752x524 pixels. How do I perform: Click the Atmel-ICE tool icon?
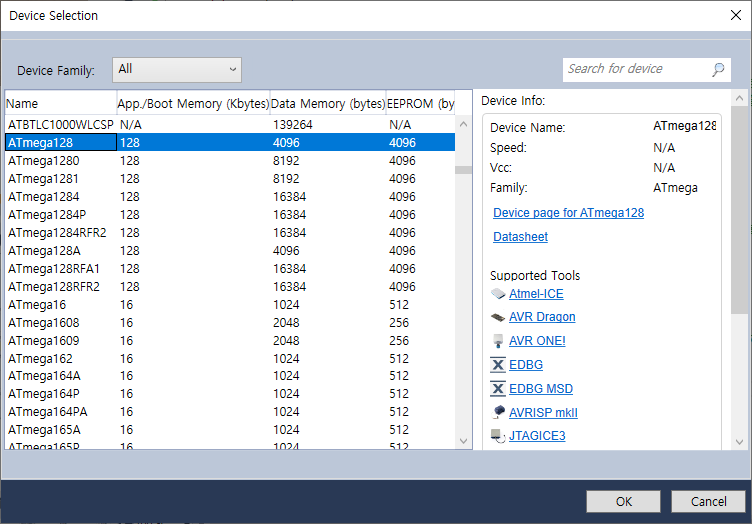tap(498, 293)
